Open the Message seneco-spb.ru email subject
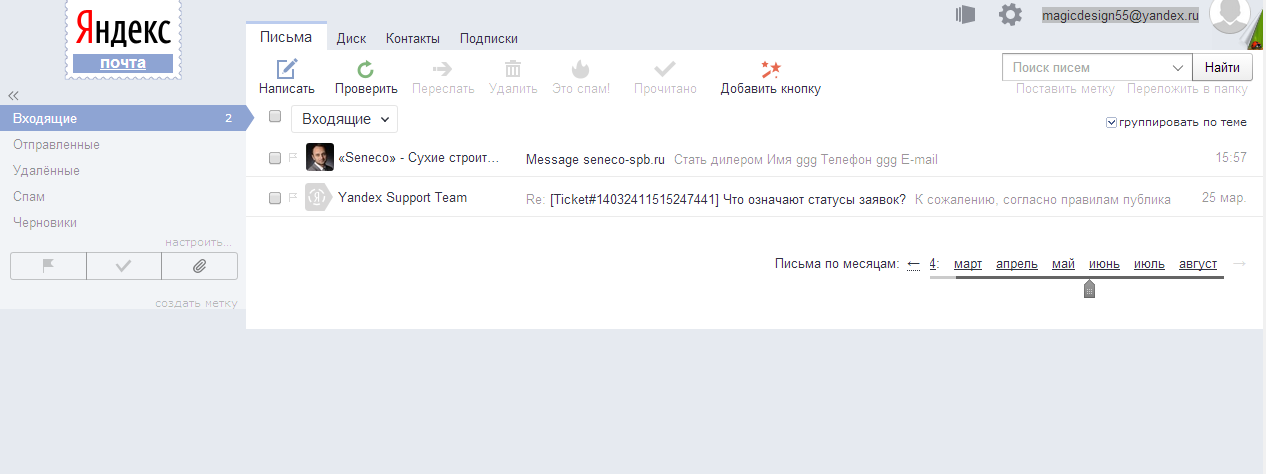Image resolution: width=1266 pixels, height=474 pixels. pyautogui.click(x=595, y=159)
